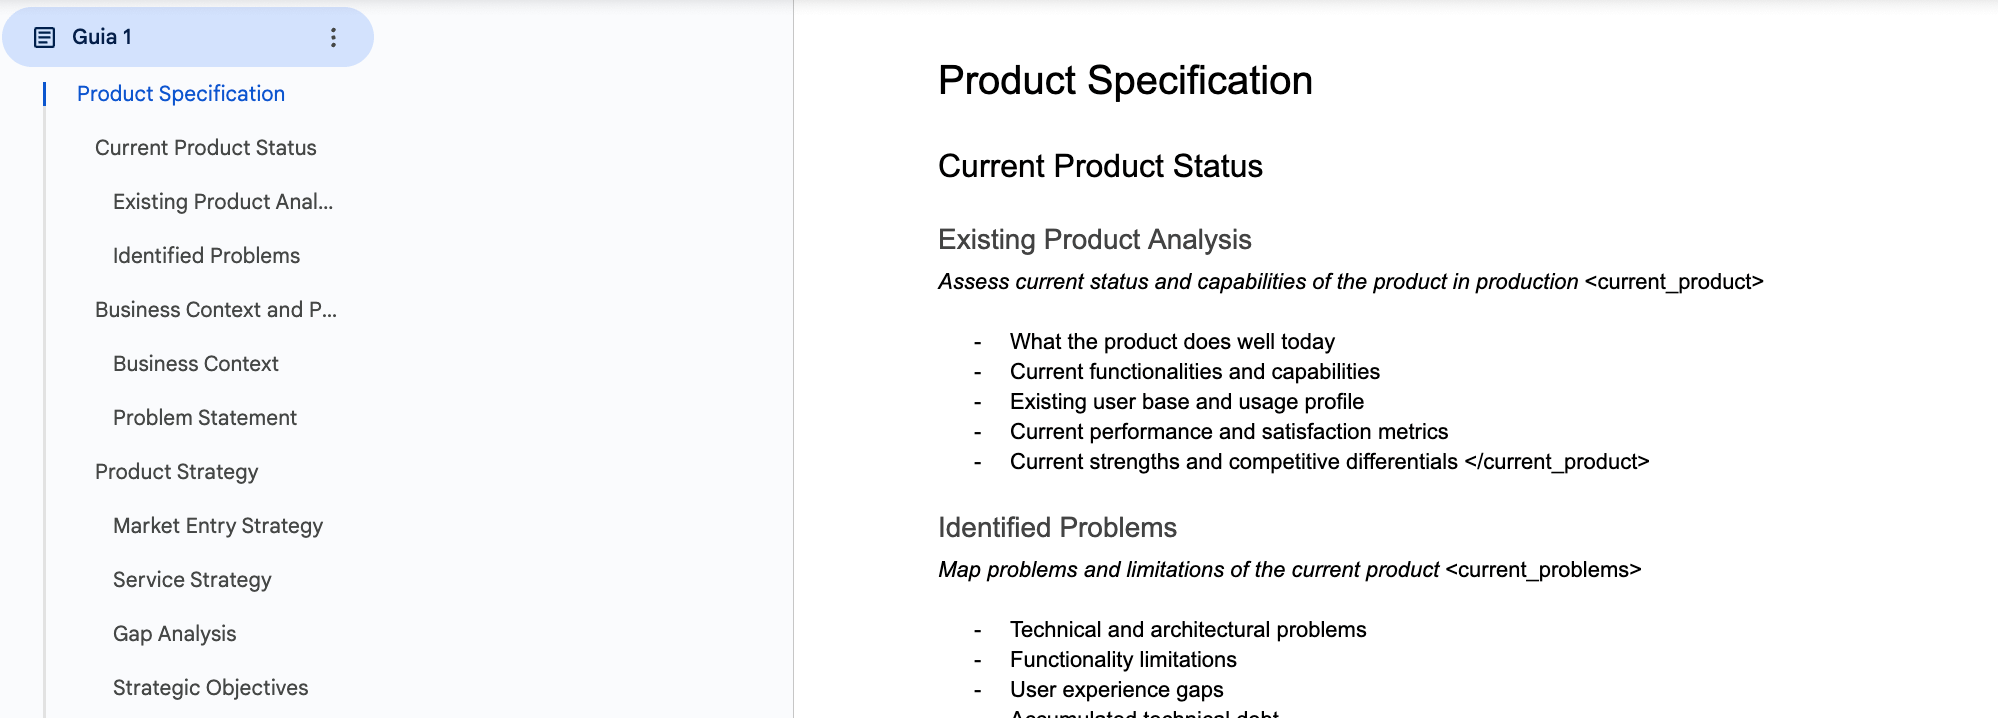Viewport: 1998px width, 718px height.
Task: Click the bullet 'Functionality limitations'
Action: click(1123, 660)
